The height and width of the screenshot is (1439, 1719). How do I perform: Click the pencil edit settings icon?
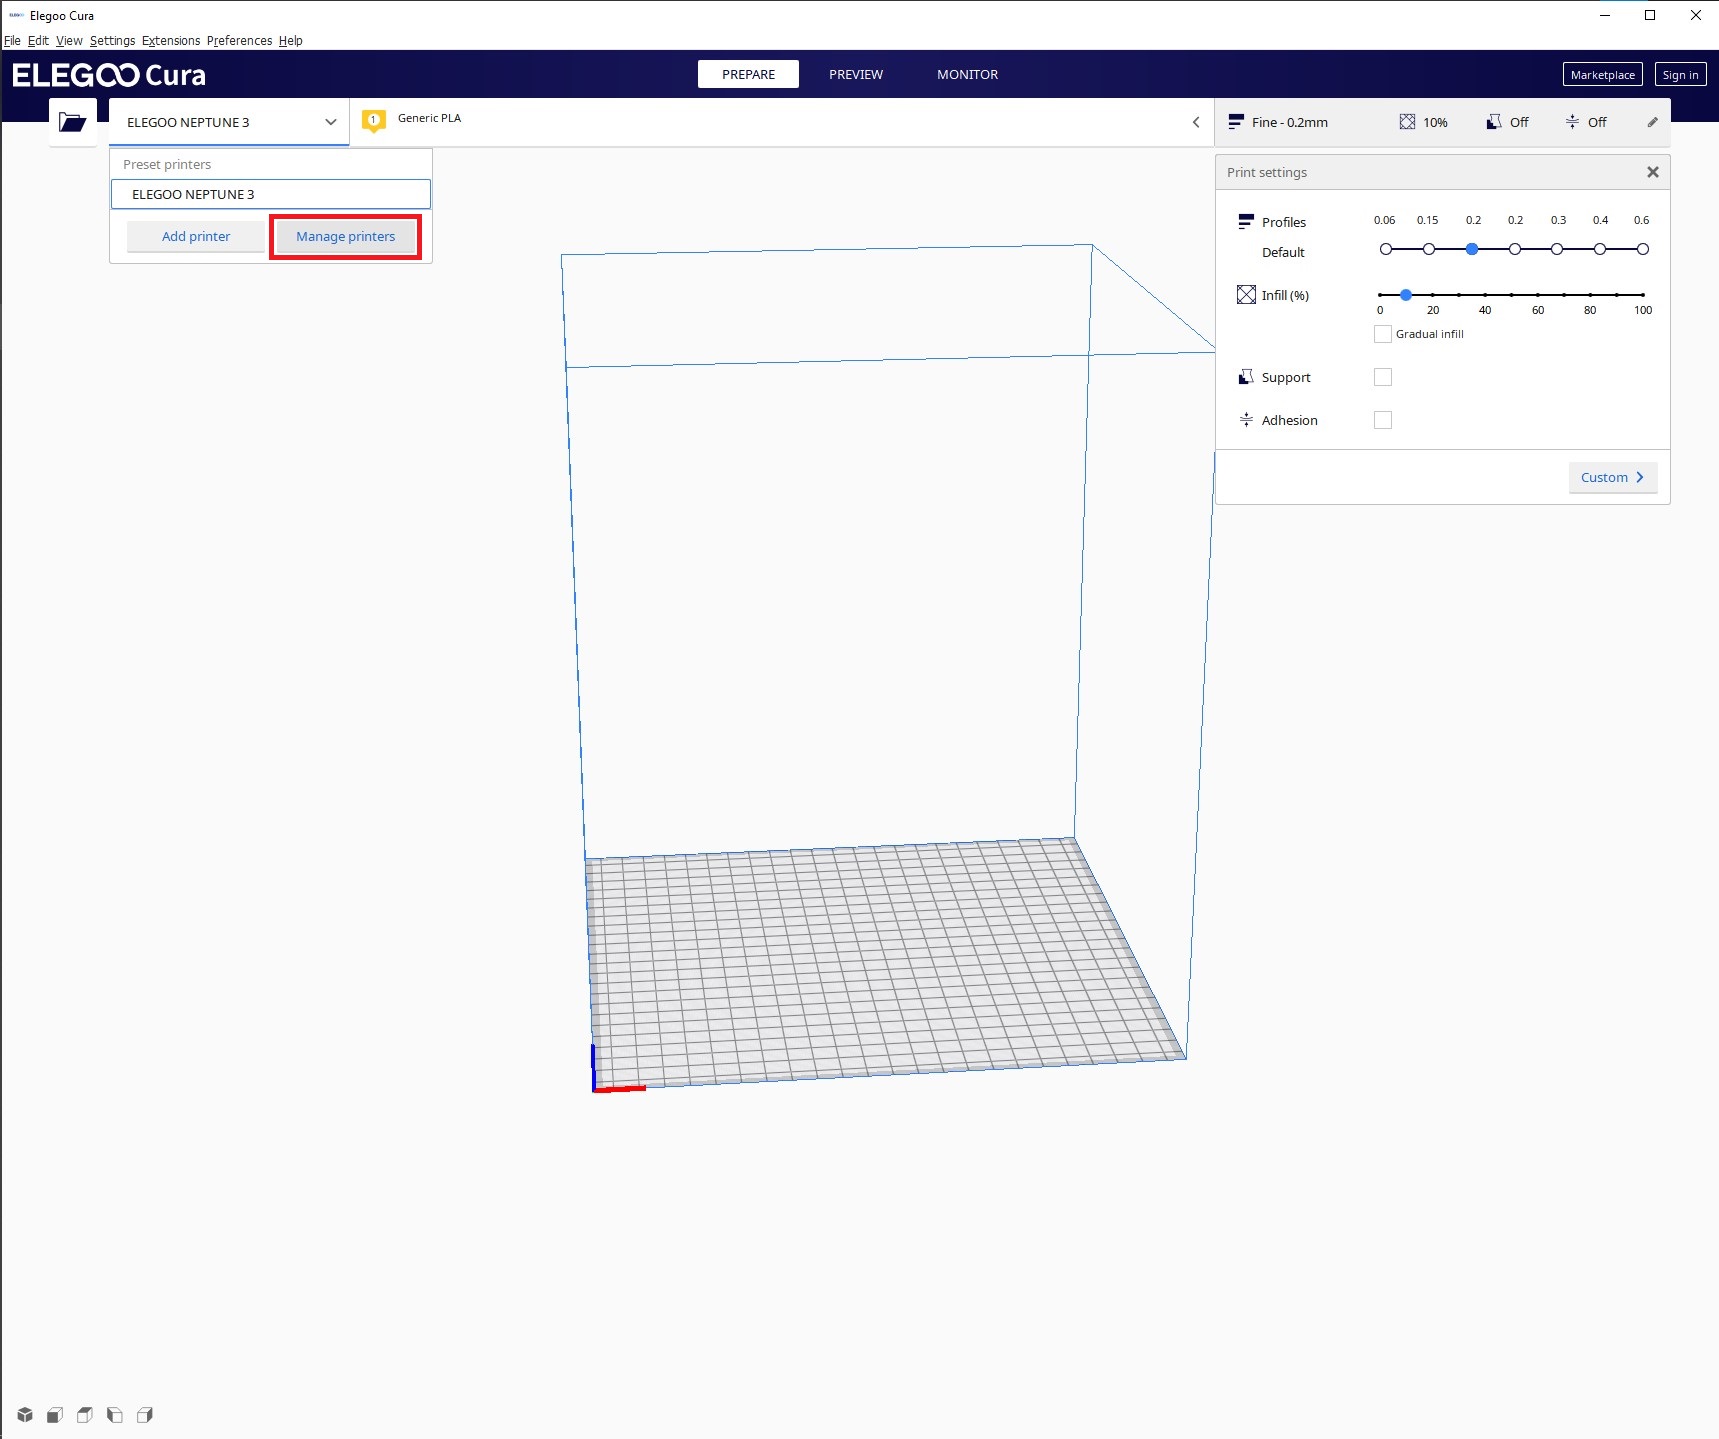pyautogui.click(x=1652, y=122)
